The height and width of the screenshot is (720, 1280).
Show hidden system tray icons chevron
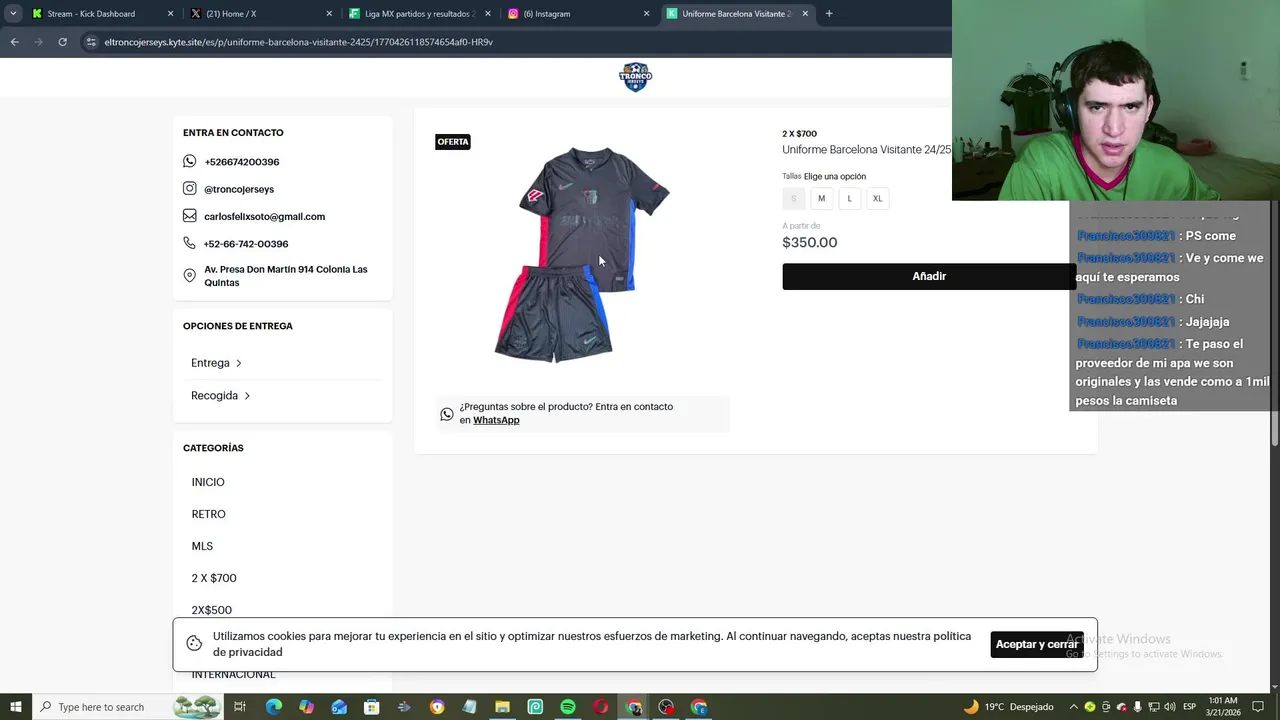pyautogui.click(x=1073, y=707)
